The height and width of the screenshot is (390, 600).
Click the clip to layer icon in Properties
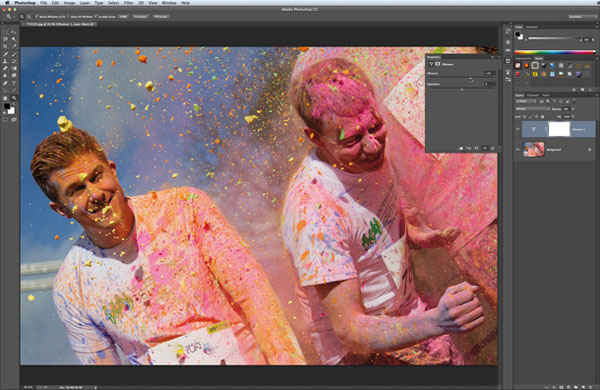(x=461, y=148)
